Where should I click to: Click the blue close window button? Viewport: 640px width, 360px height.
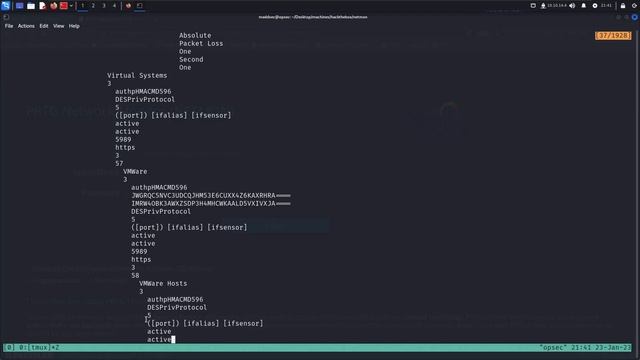(634, 17)
